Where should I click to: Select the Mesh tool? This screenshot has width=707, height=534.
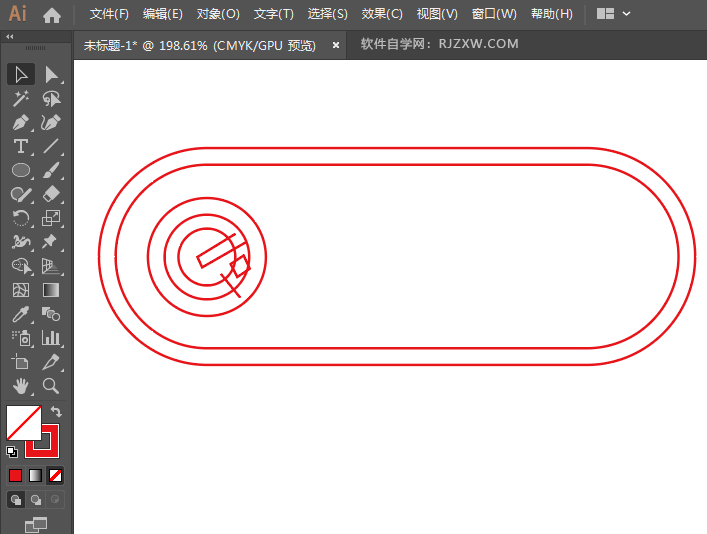pos(21,290)
